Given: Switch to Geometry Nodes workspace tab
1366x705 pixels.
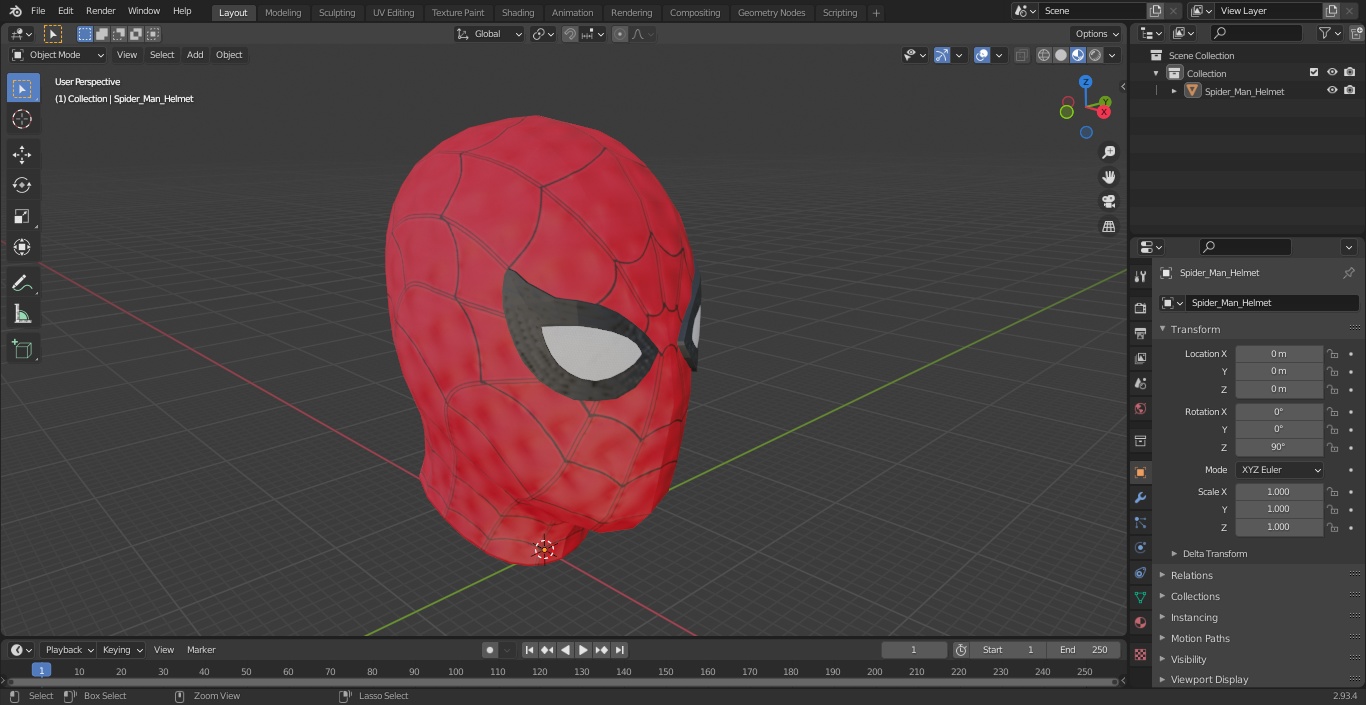Looking at the screenshot, I should [x=771, y=12].
